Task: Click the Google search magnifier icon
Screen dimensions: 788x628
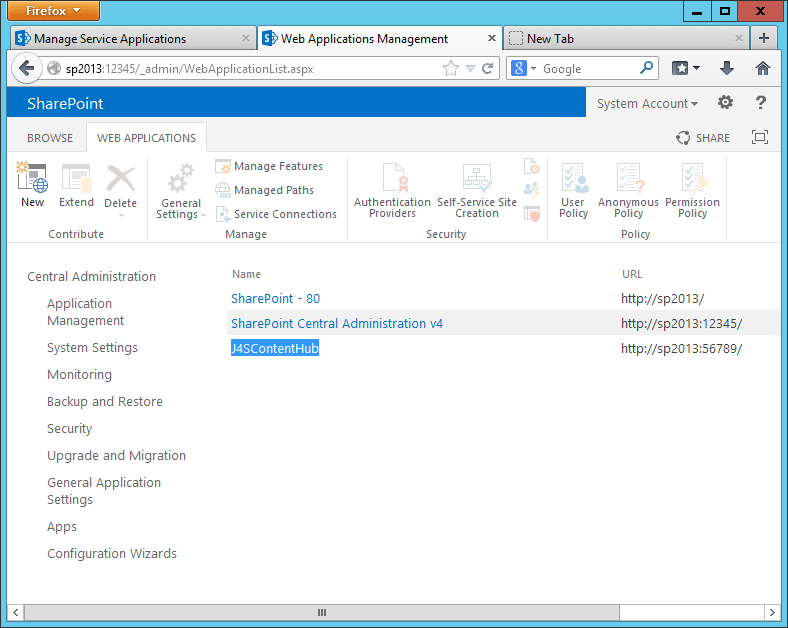Action: 646,67
